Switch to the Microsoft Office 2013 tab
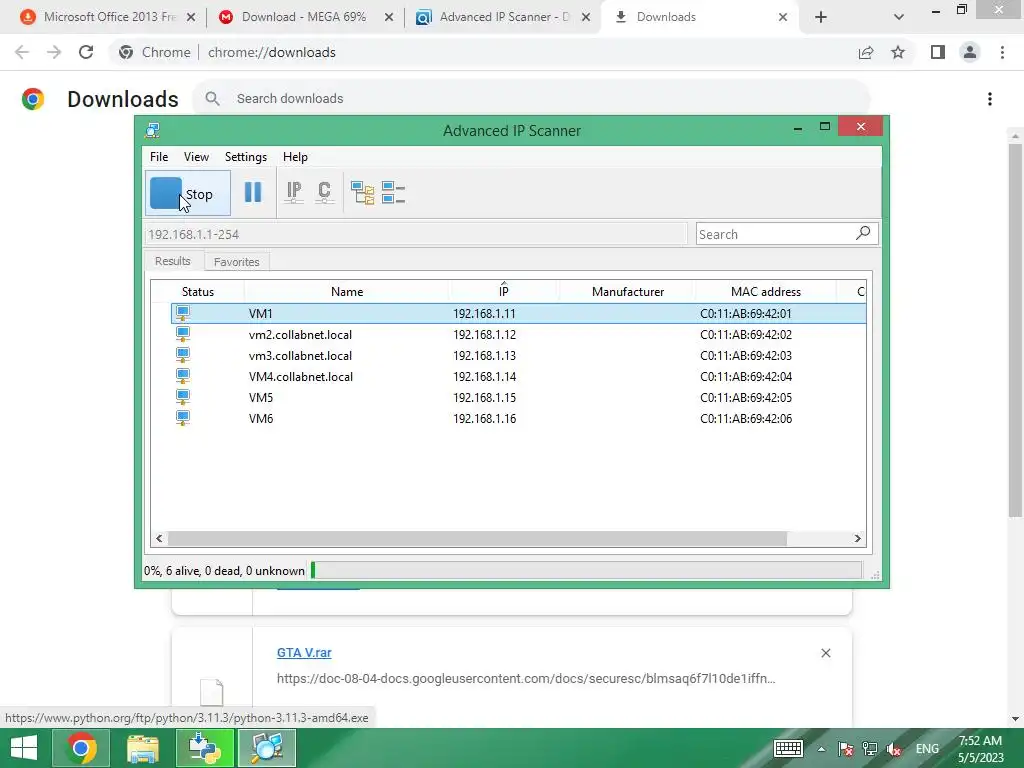The height and width of the screenshot is (768, 1024). point(109,17)
